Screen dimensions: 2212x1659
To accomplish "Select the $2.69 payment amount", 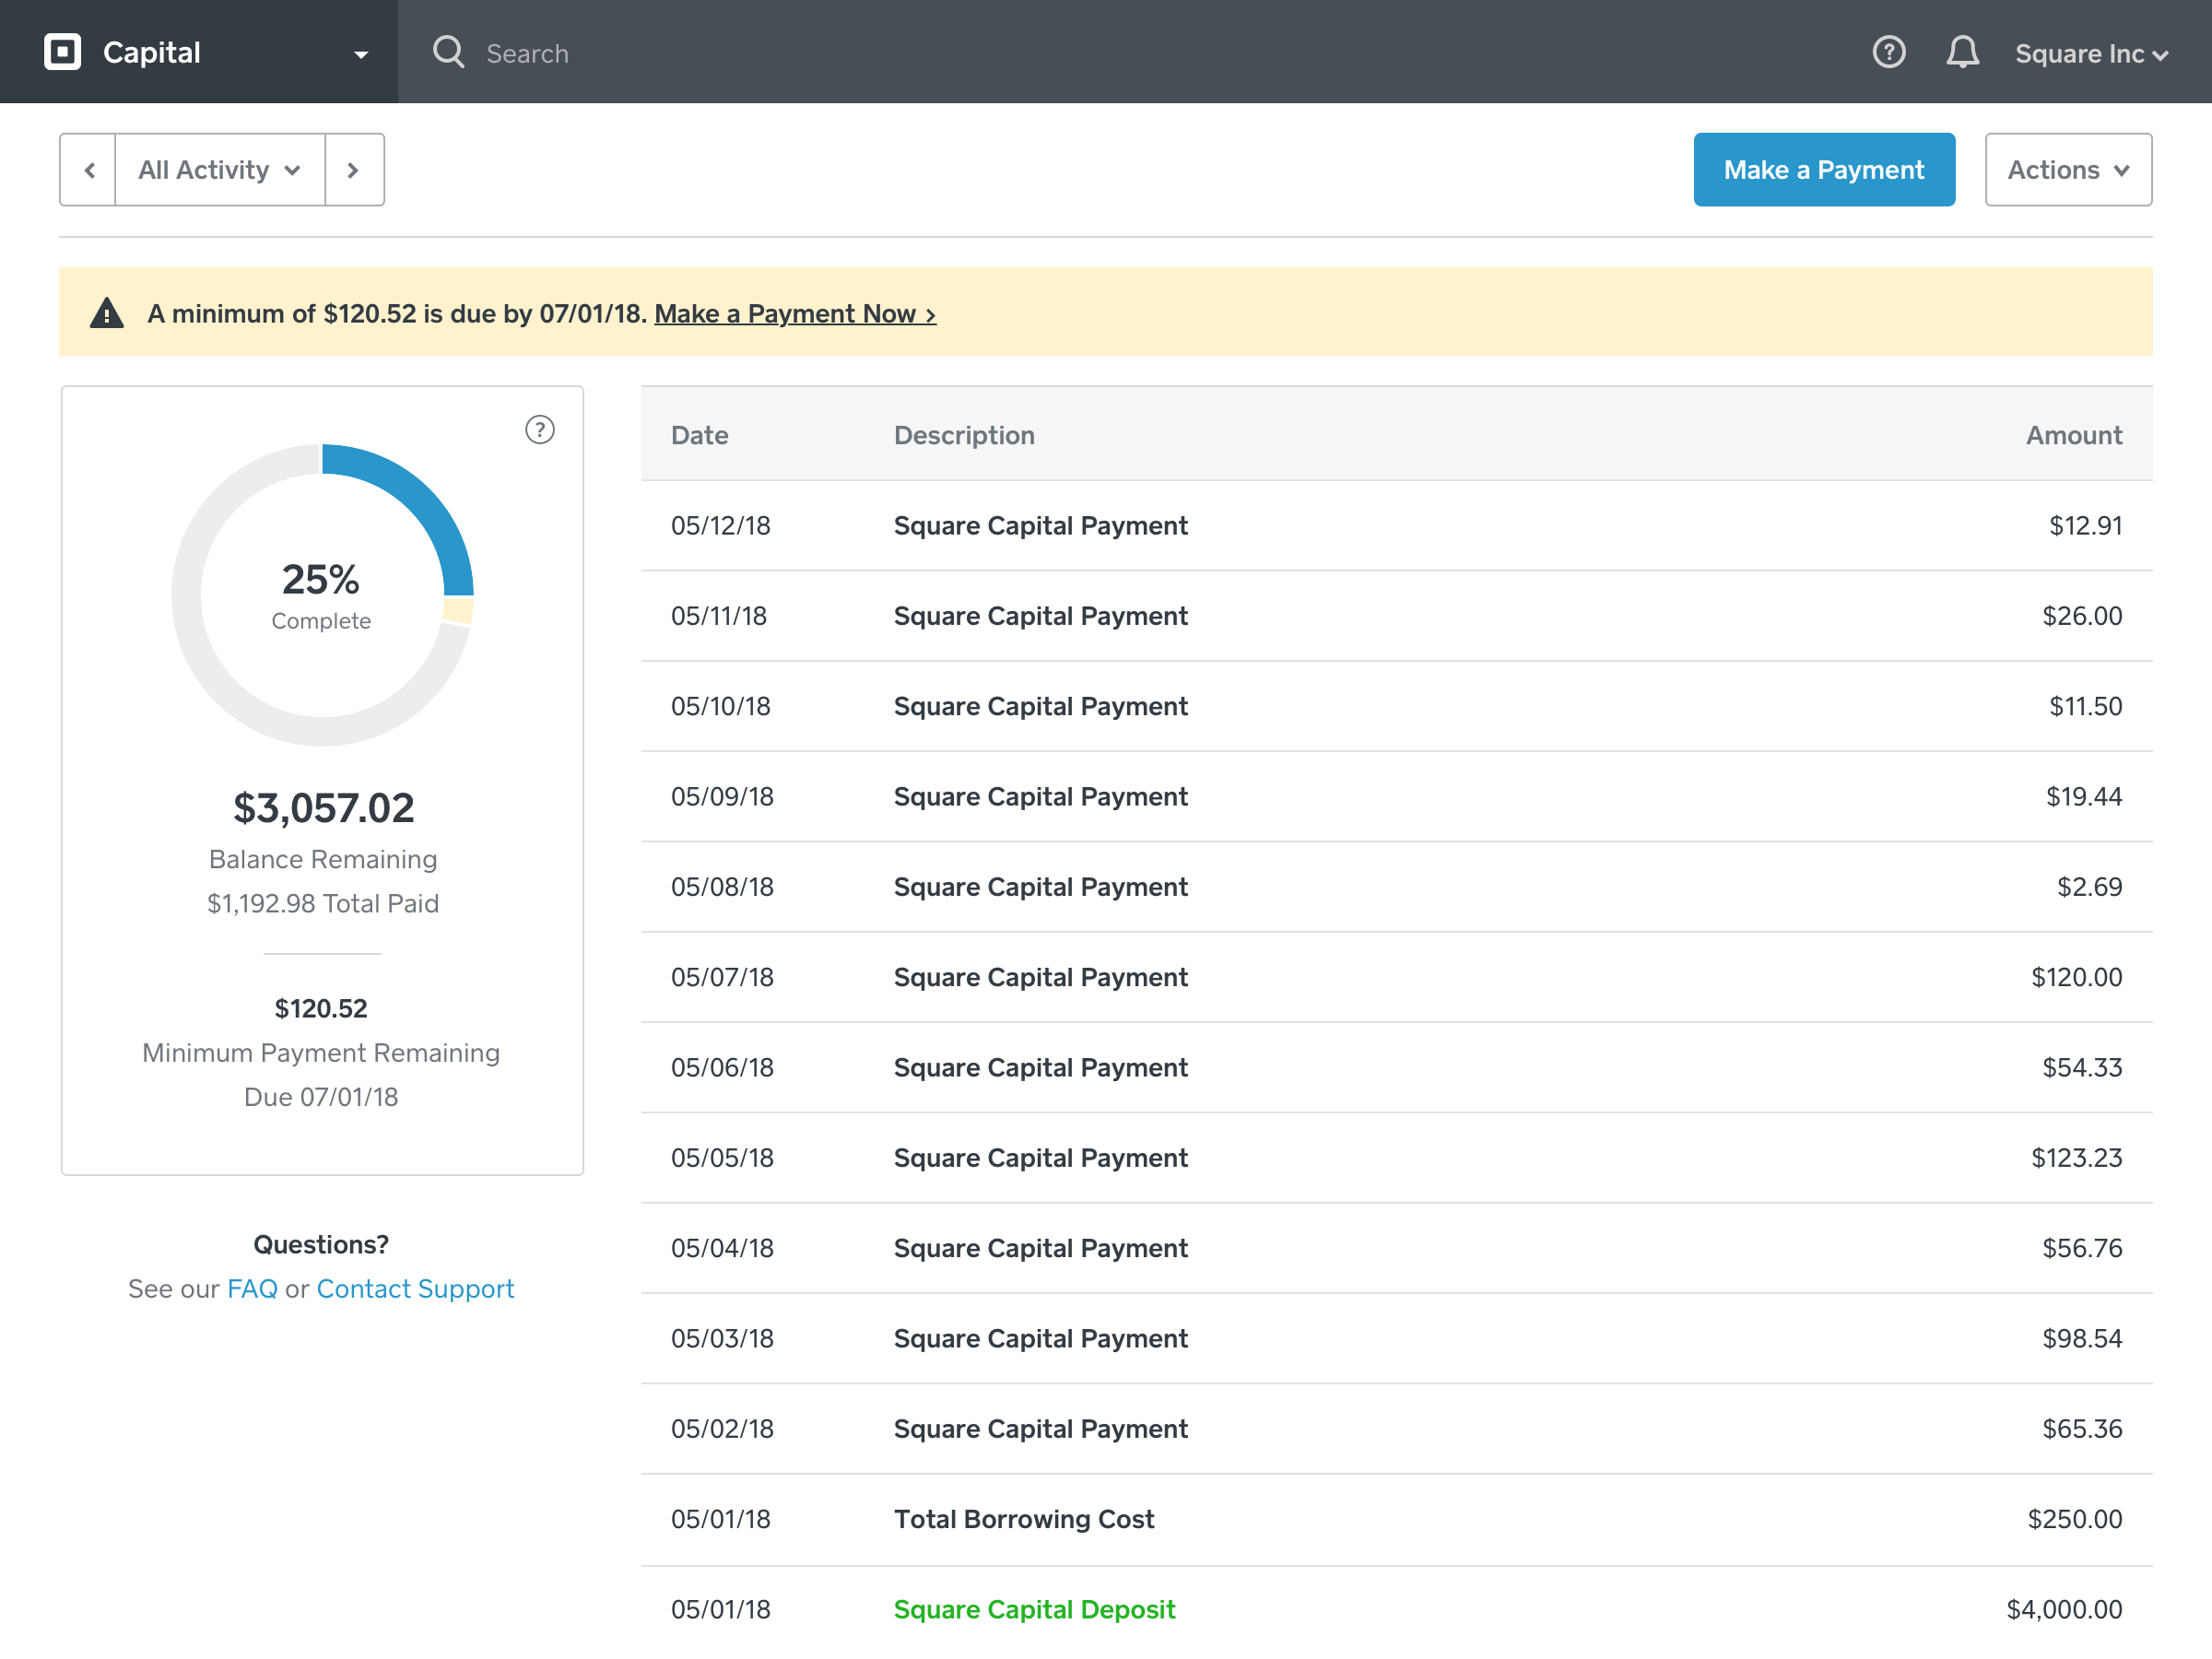I will click(2089, 887).
